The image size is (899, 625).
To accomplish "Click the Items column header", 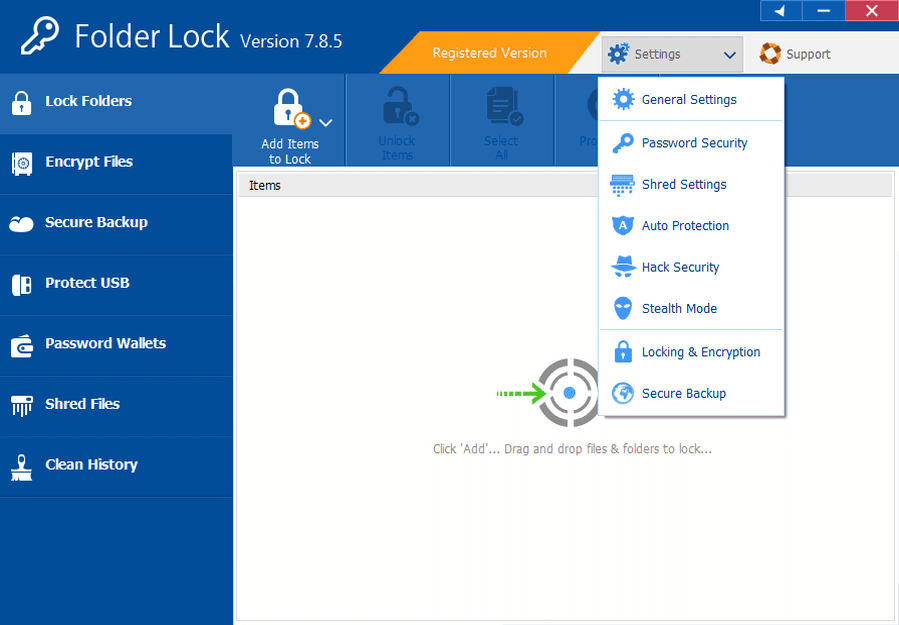I will click(265, 185).
